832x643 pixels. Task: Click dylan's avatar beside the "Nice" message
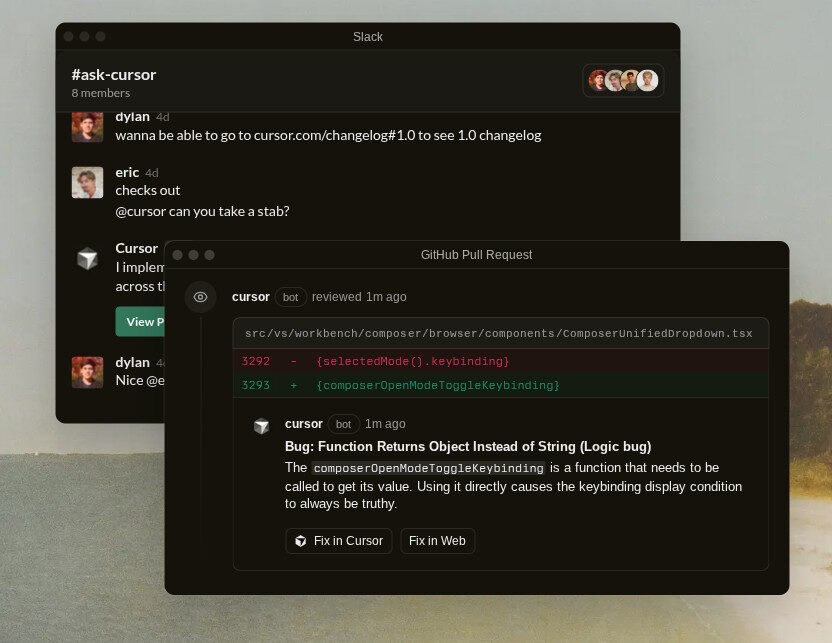pos(88,372)
